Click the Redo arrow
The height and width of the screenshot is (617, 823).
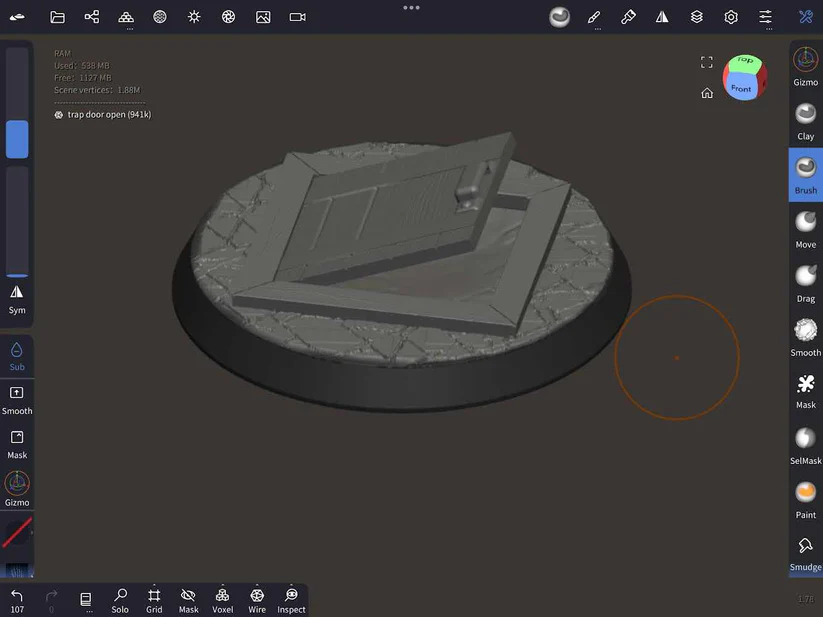(x=51, y=601)
